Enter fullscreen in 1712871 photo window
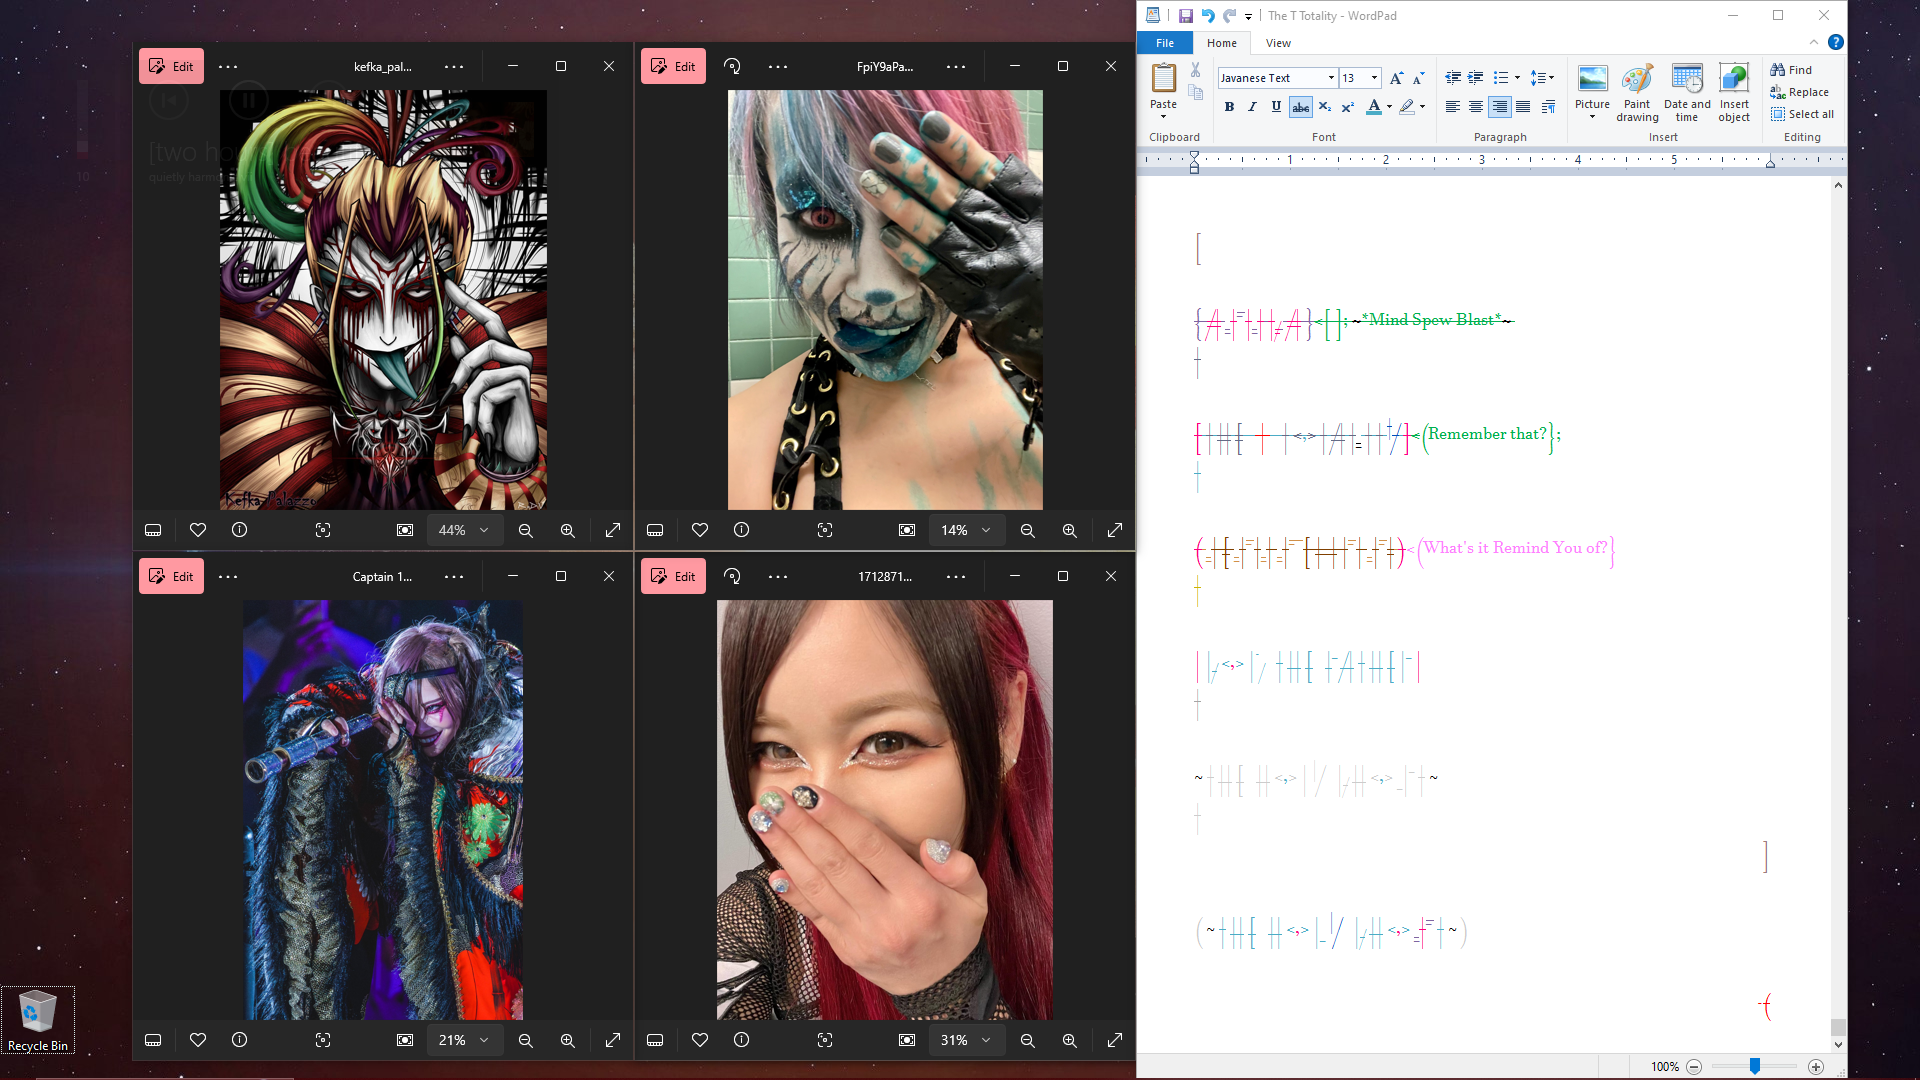1920x1080 pixels. (1114, 1040)
